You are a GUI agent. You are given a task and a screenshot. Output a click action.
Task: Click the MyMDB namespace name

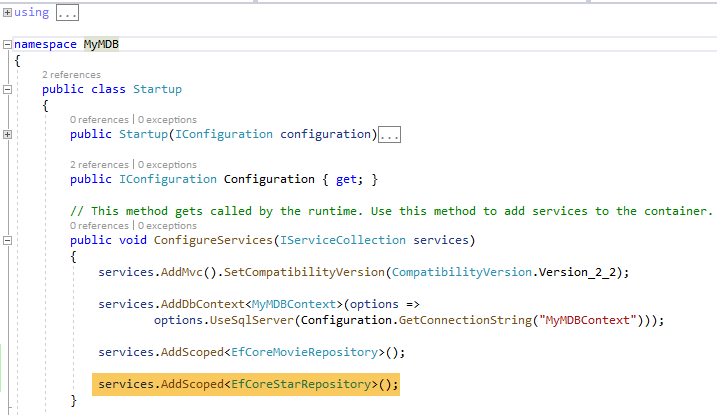coord(101,44)
